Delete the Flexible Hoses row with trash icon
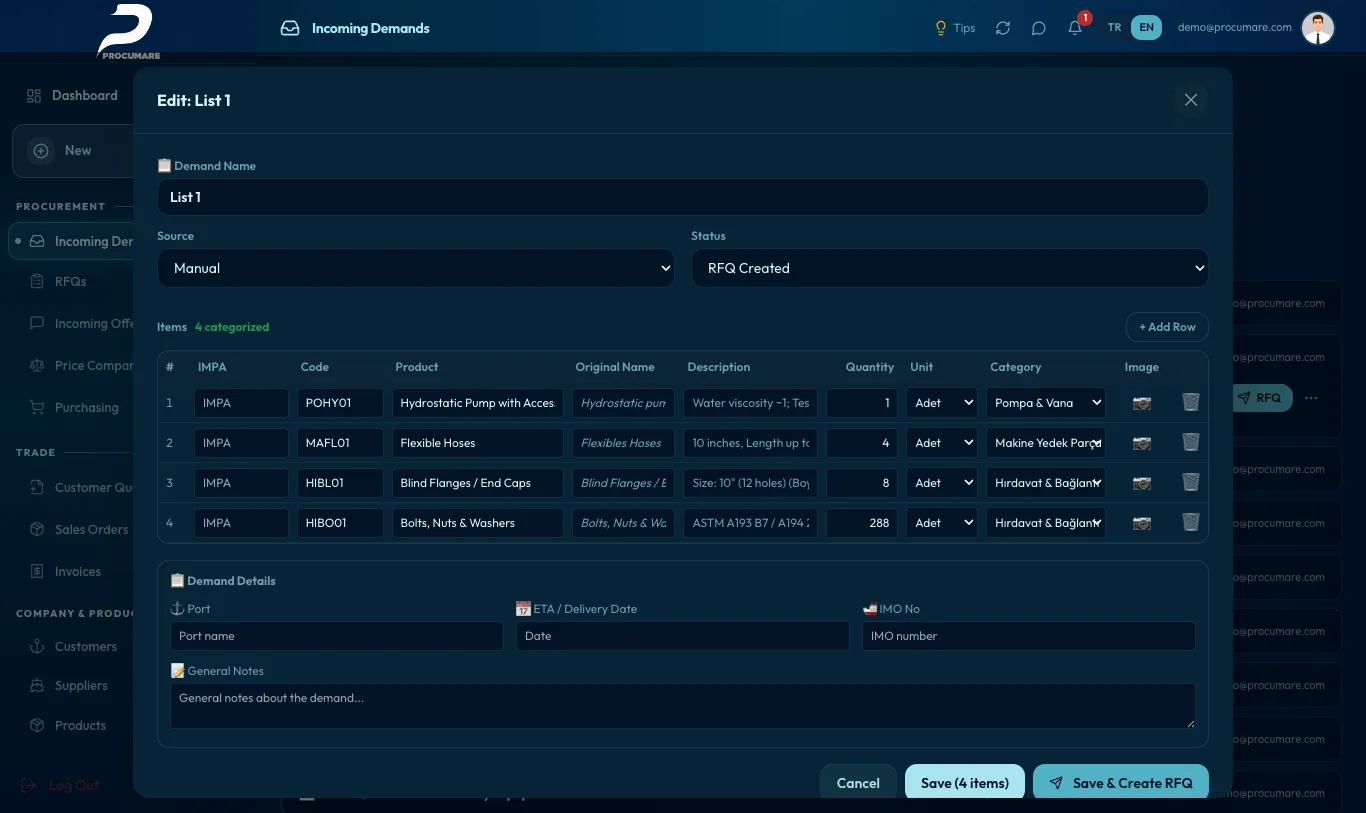Screen dimensions: 1366x813 click(x=1190, y=442)
